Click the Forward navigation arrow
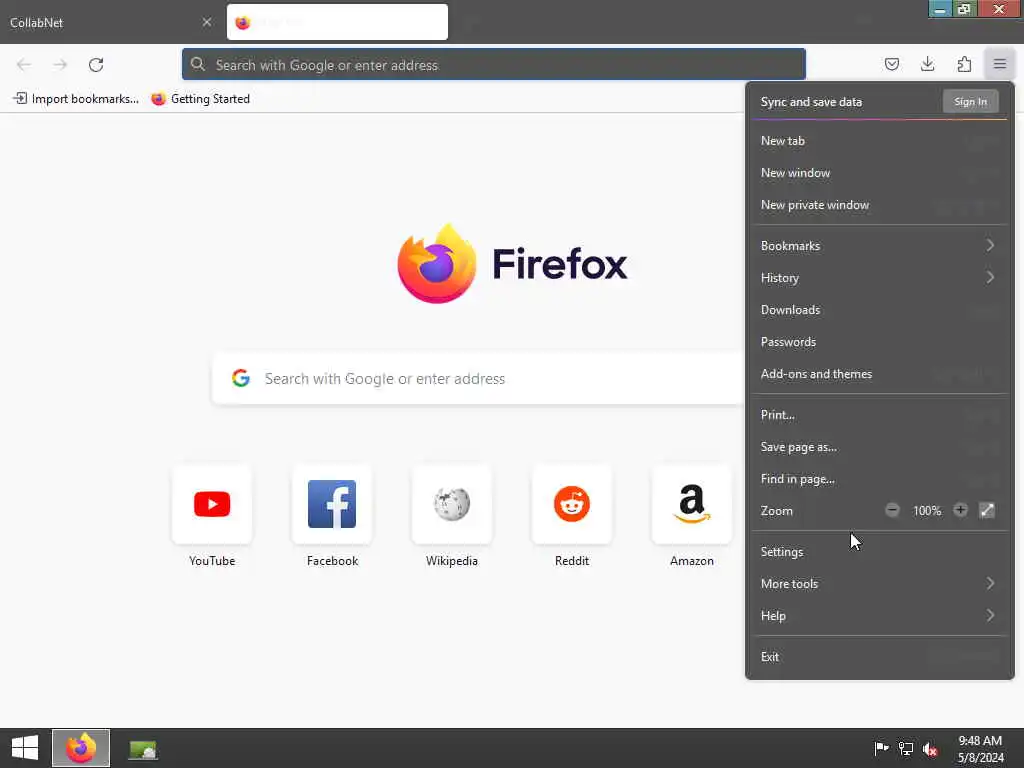Image resolution: width=1024 pixels, height=768 pixels. 60,65
